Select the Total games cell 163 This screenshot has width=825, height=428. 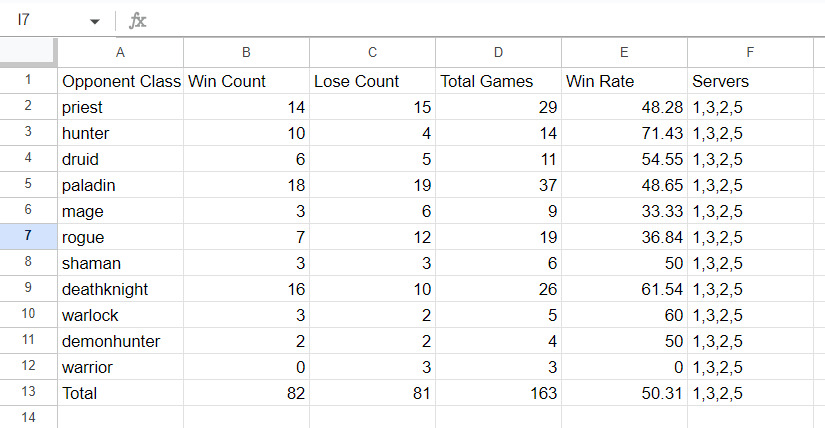tap(498, 393)
